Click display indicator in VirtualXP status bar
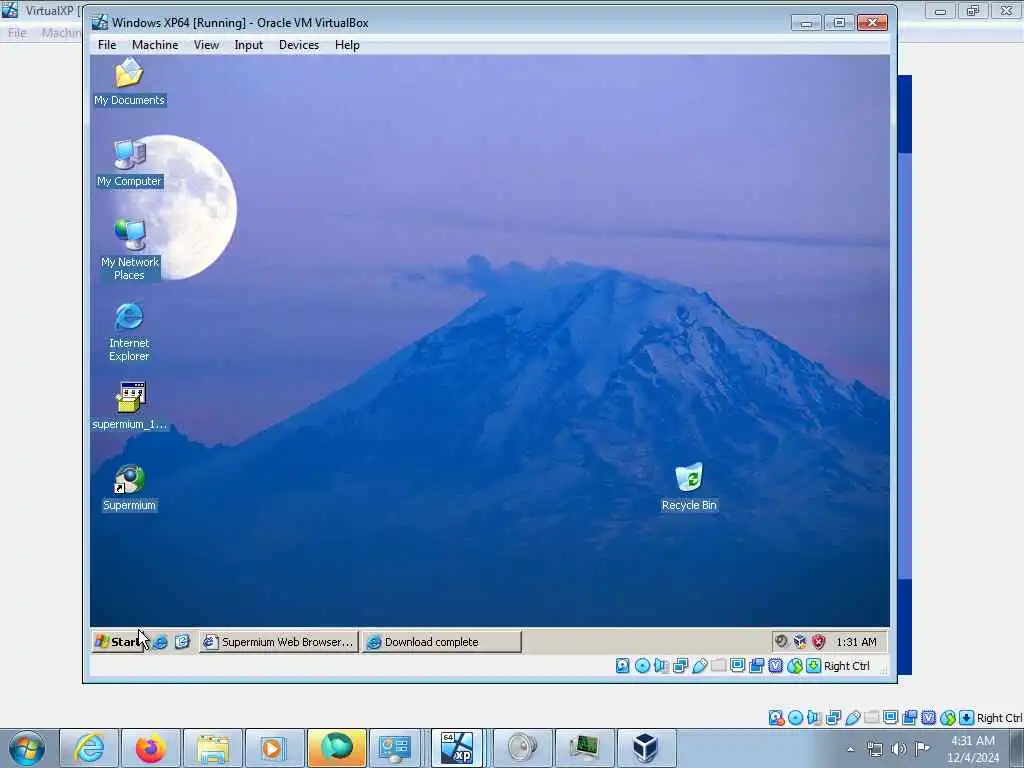The height and width of the screenshot is (768, 1024). pos(891,718)
